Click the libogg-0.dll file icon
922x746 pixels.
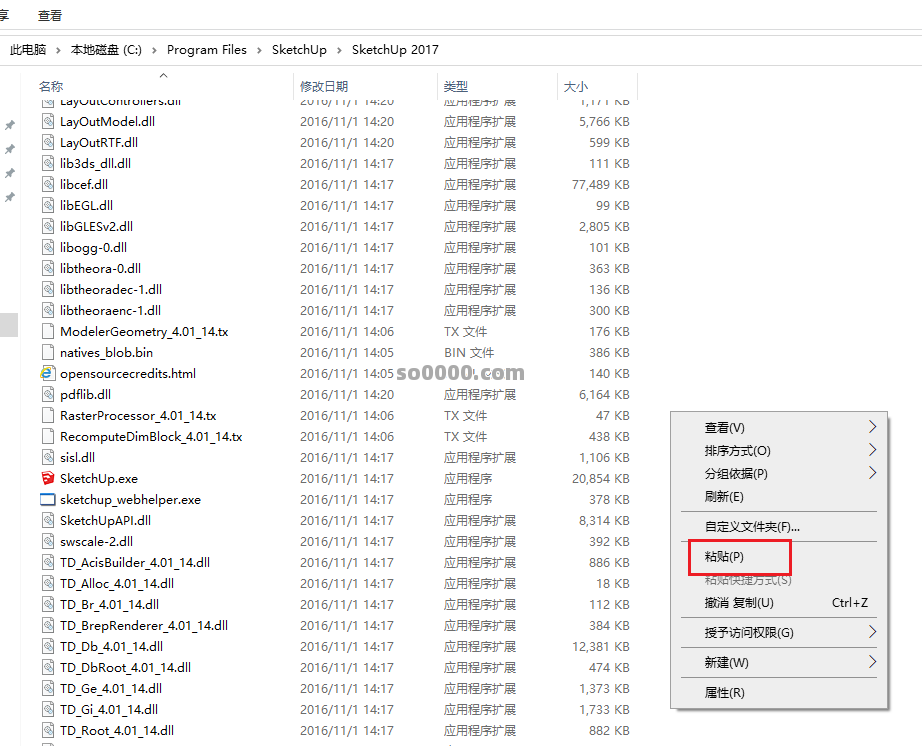pos(48,247)
